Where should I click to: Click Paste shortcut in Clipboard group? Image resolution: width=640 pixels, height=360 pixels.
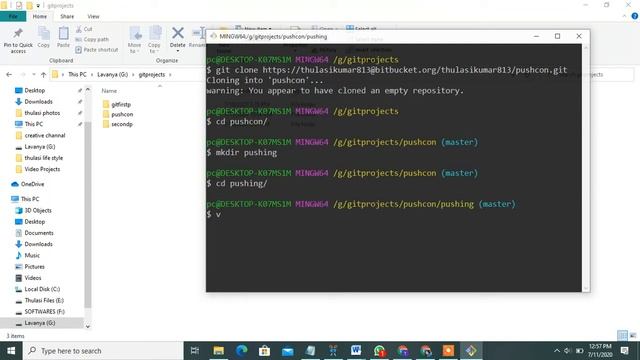(x=97, y=50)
